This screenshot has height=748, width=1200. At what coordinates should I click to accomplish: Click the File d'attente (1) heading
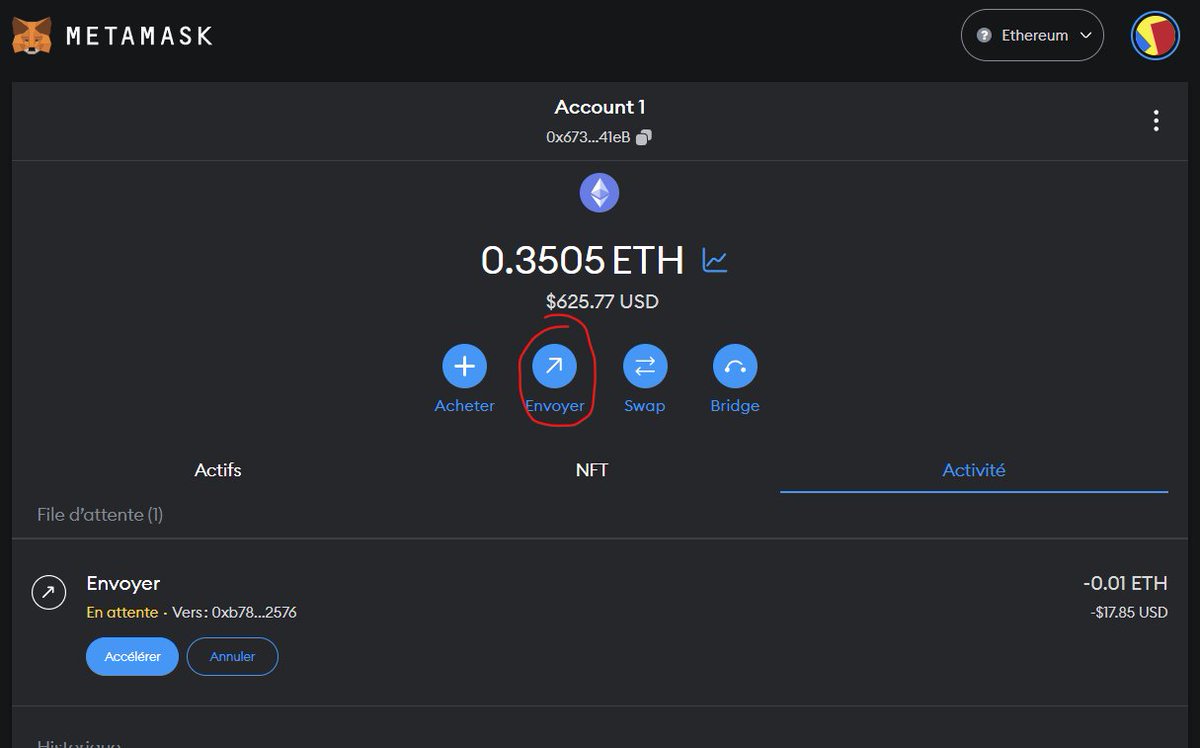pos(100,515)
